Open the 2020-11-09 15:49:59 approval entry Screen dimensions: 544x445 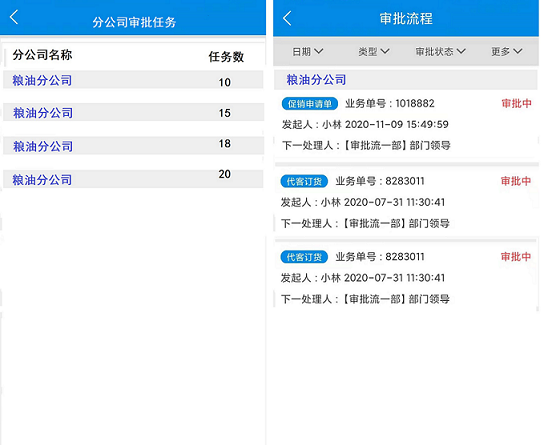coord(406,124)
